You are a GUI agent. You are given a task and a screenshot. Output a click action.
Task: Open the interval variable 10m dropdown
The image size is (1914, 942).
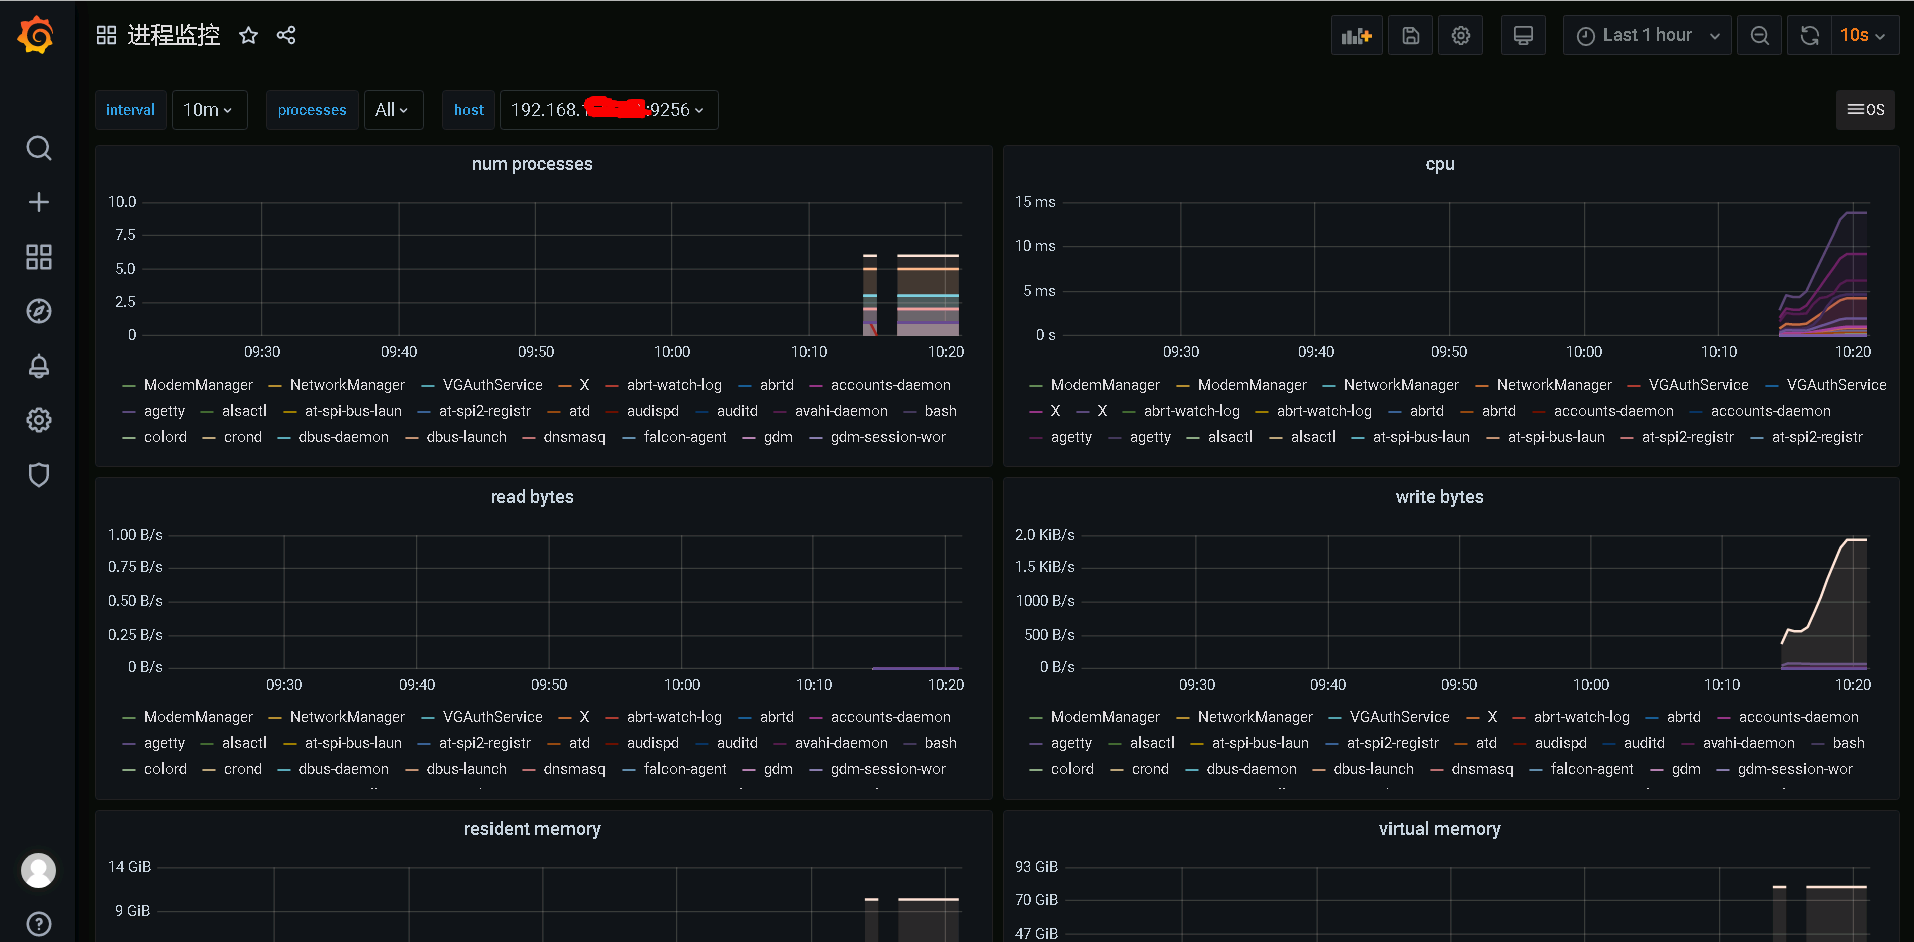pyautogui.click(x=209, y=110)
